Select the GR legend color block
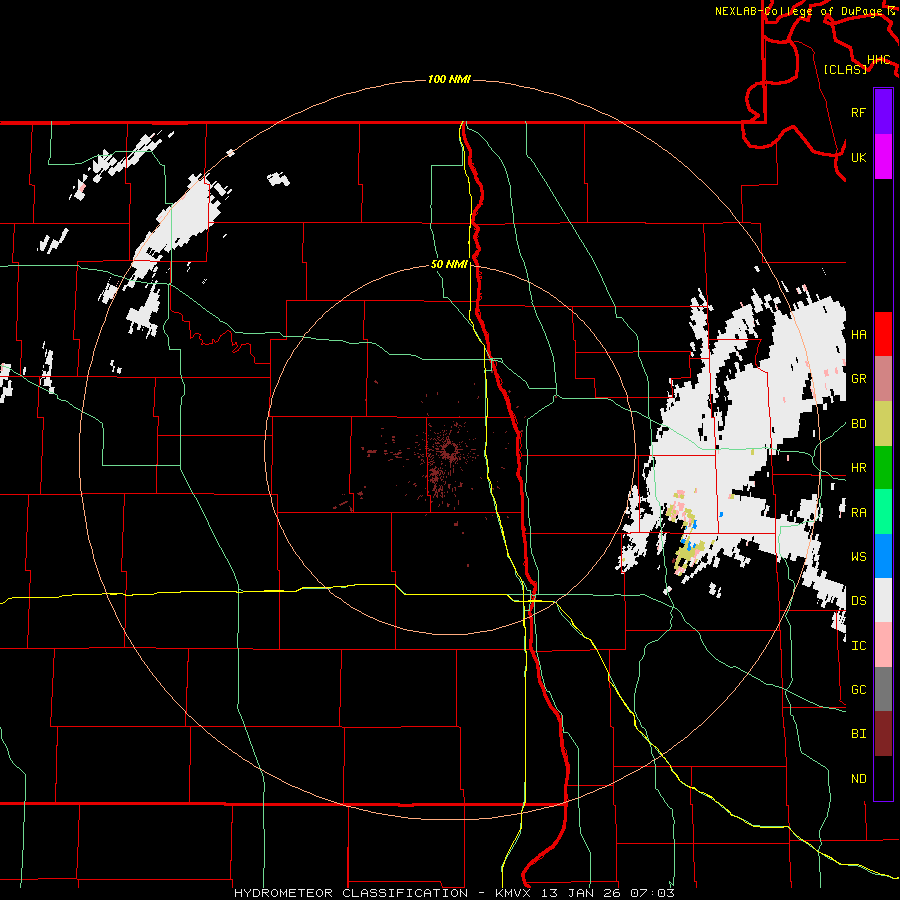 coord(883,379)
